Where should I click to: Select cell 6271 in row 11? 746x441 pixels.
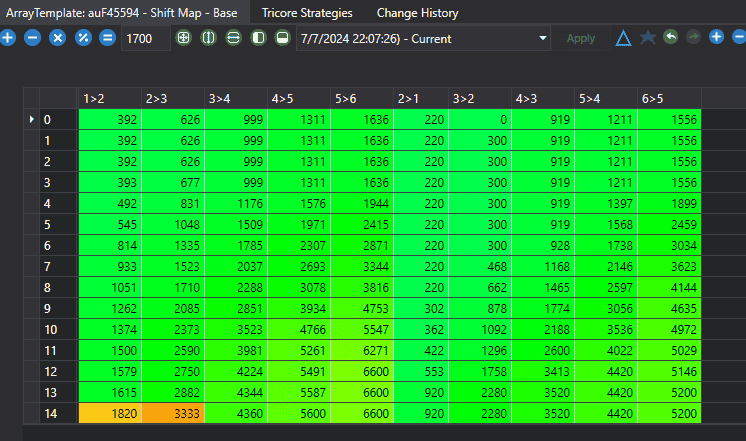click(x=362, y=351)
